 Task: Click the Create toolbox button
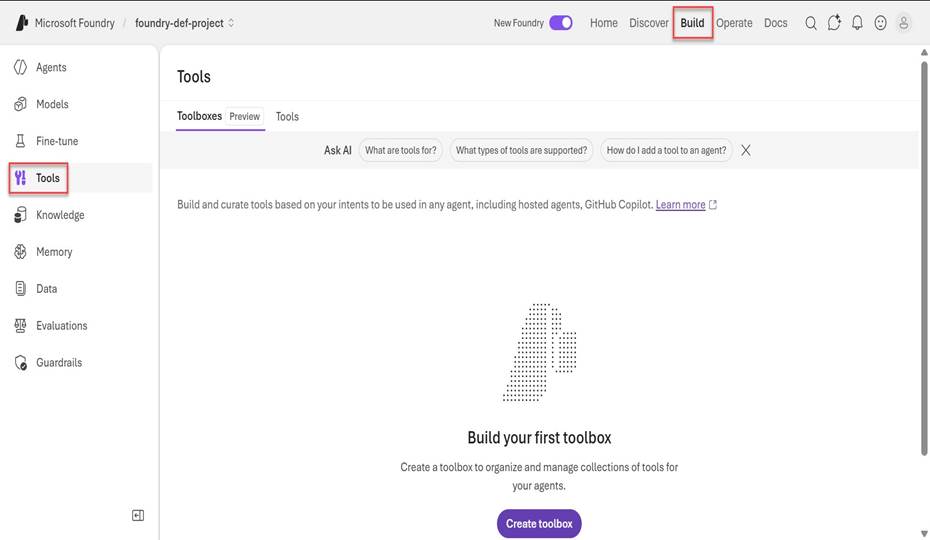coord(539,524)
